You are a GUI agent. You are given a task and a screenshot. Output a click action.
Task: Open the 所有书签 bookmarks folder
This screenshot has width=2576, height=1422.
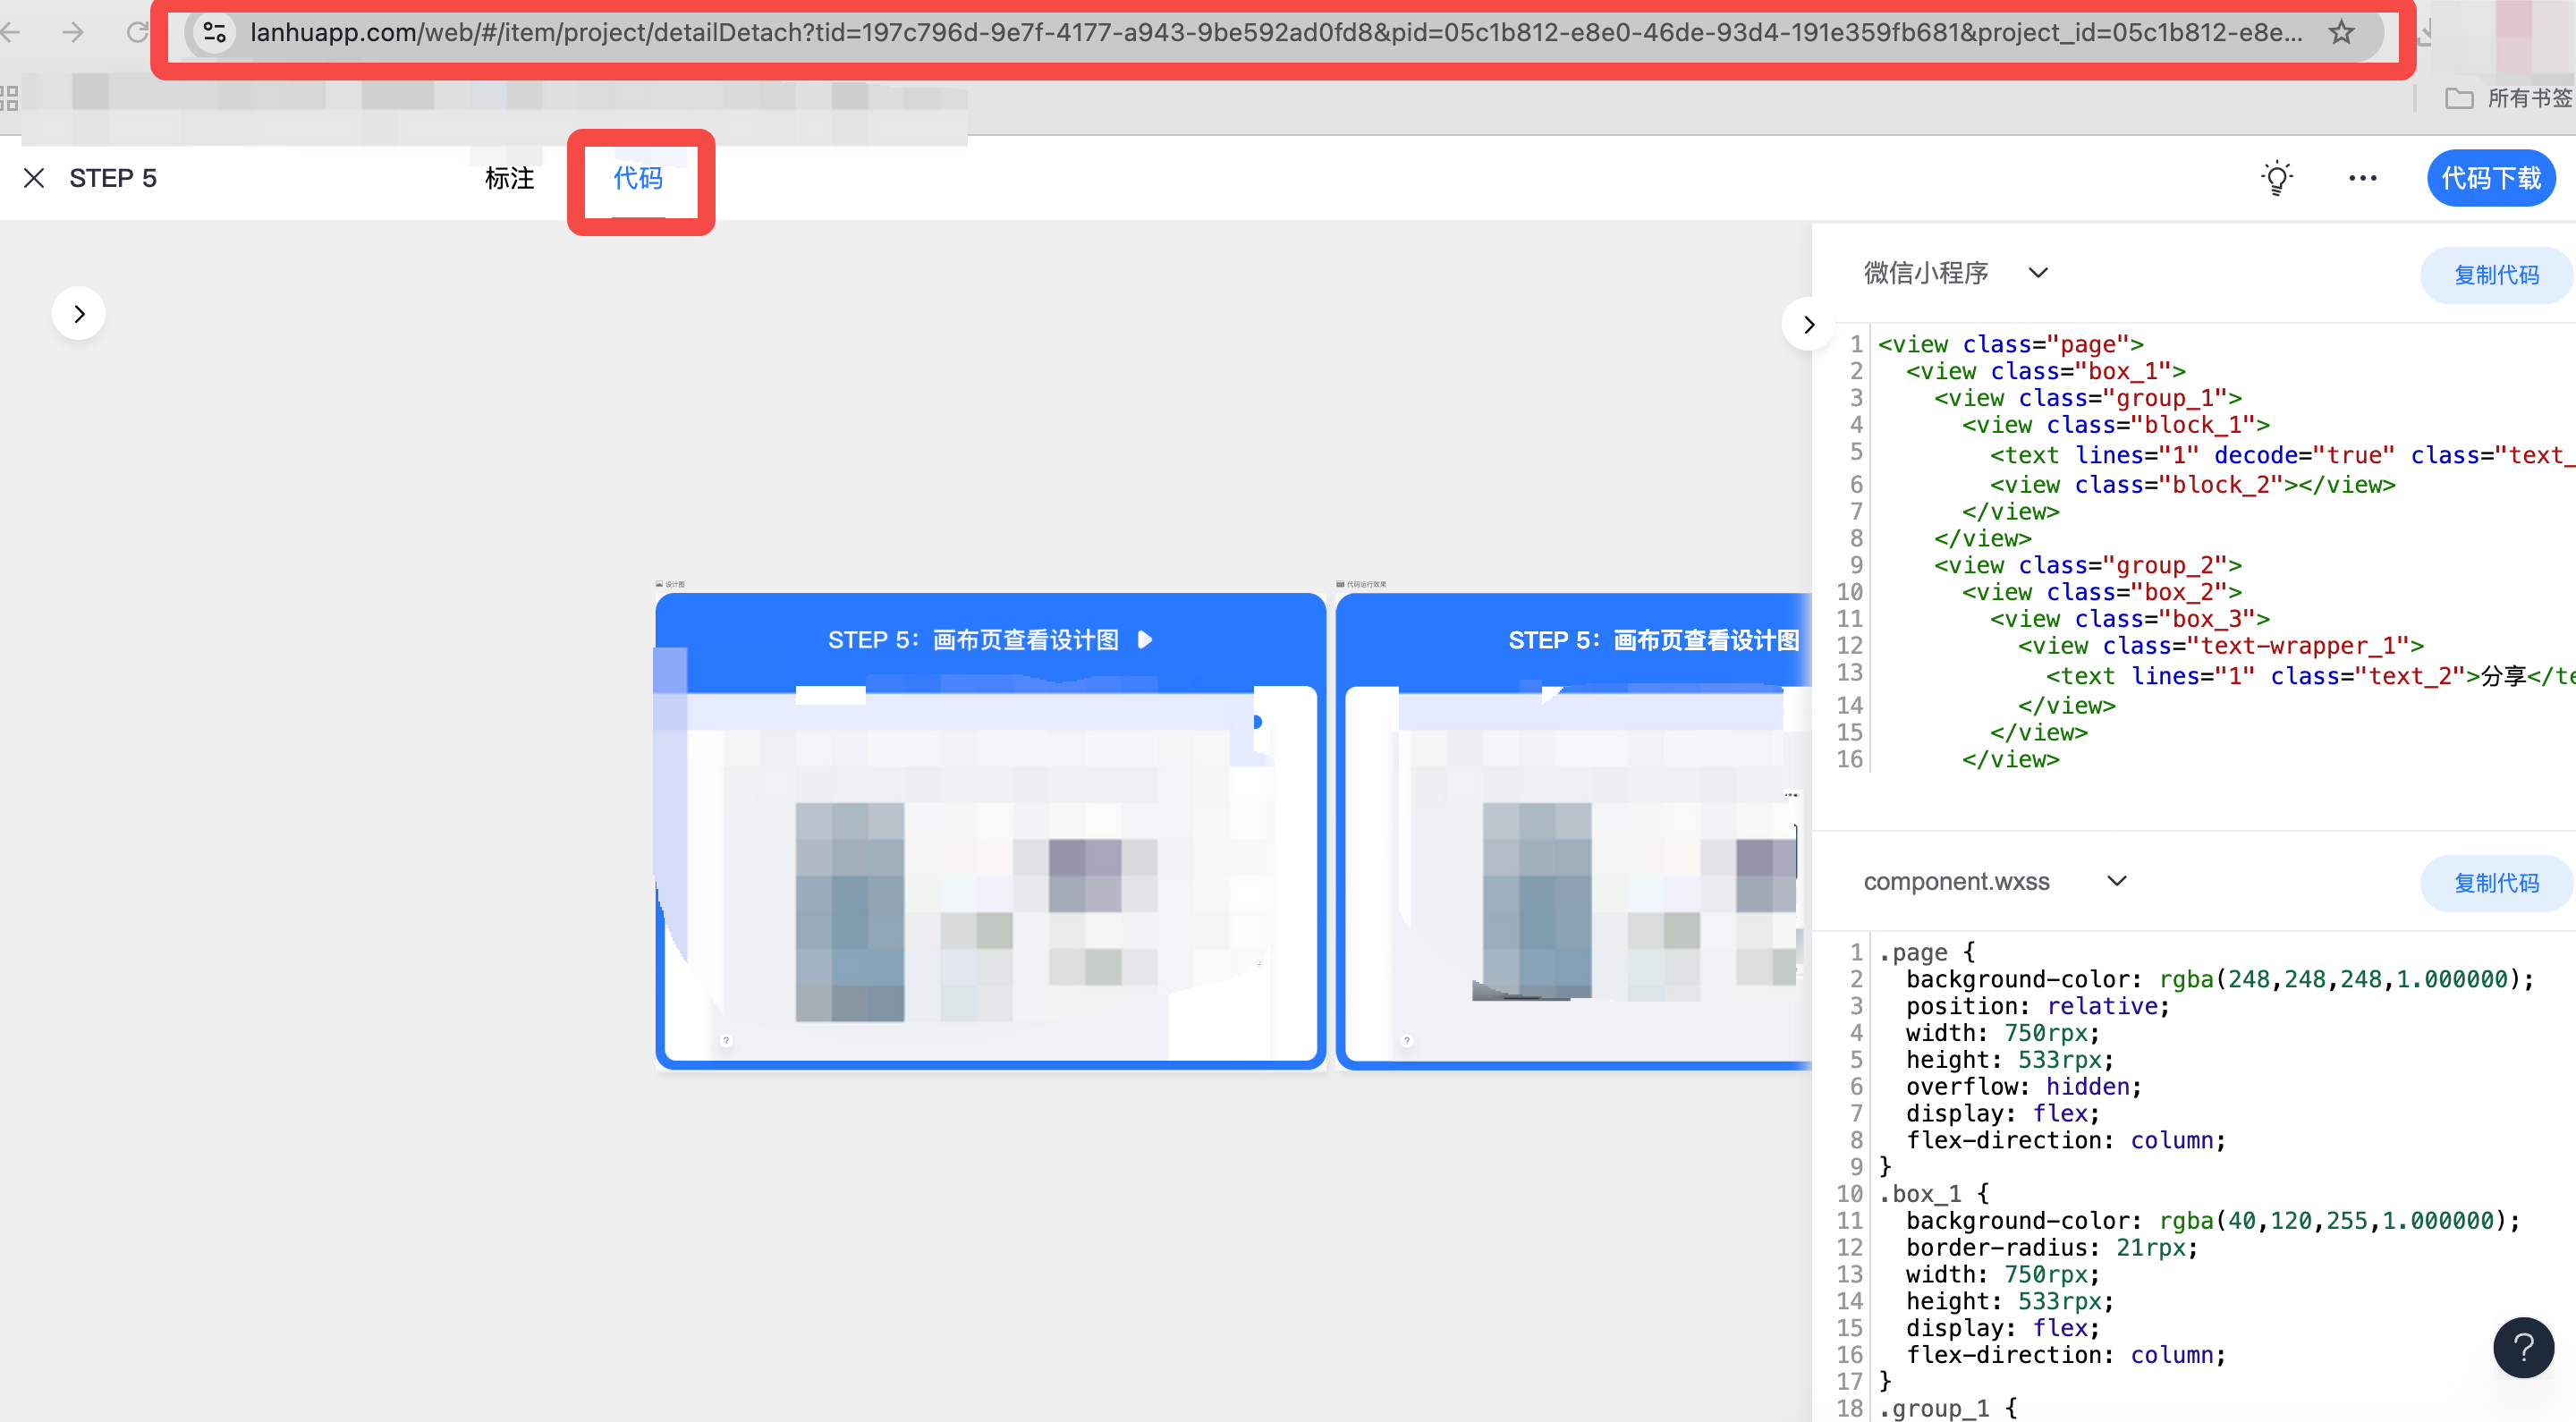click(2509, 98)
